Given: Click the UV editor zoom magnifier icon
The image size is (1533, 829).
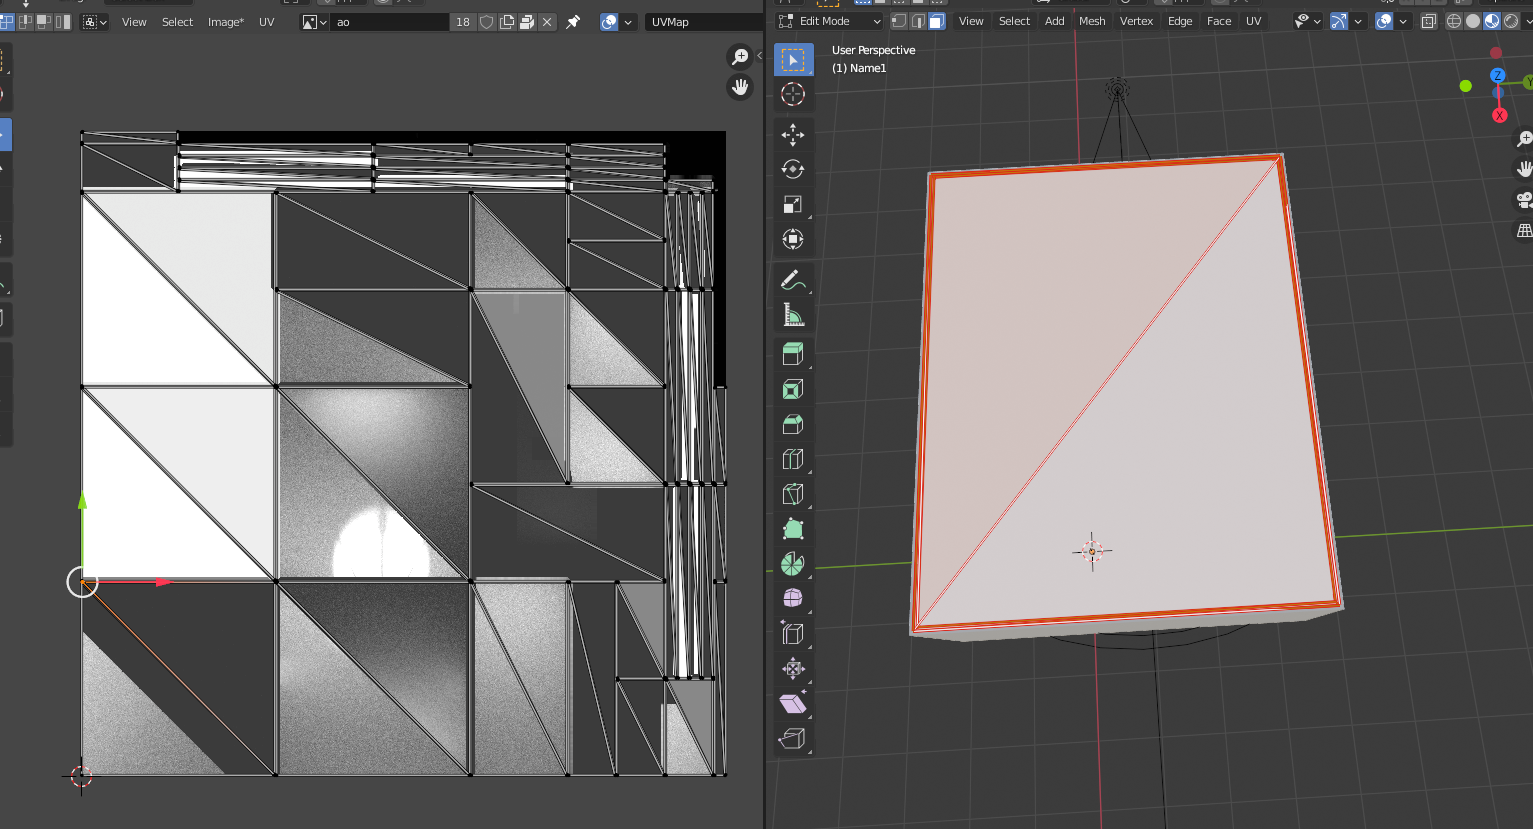Looking at the screenshot, I should [x=740, y=57].
